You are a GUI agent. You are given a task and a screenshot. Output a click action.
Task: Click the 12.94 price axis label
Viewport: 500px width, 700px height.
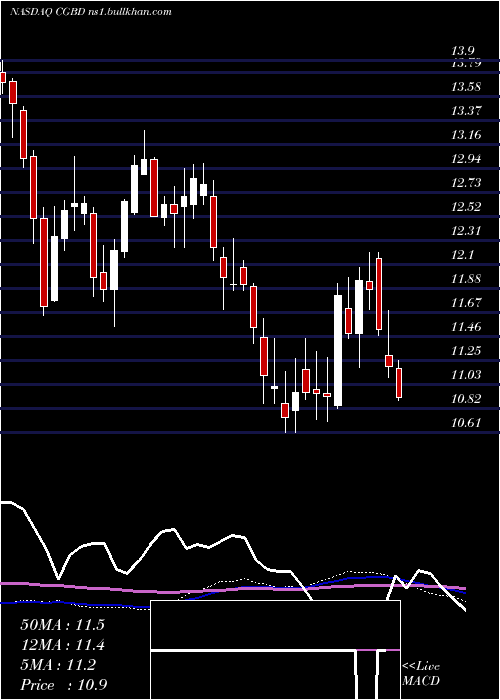466,159
